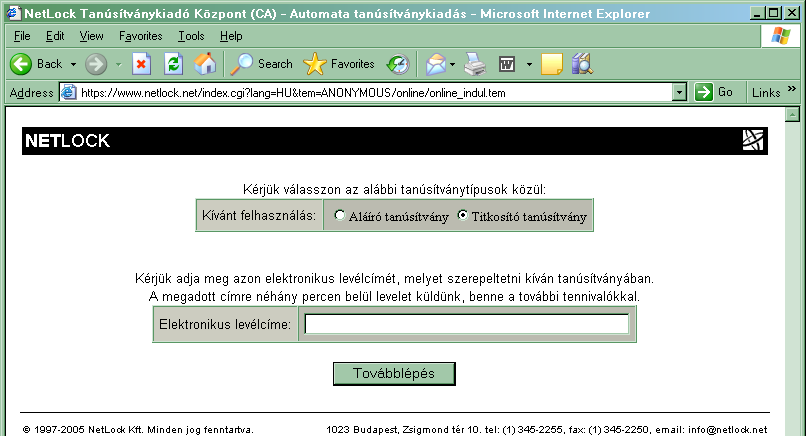Click the address bar URL text

(293, 93)
